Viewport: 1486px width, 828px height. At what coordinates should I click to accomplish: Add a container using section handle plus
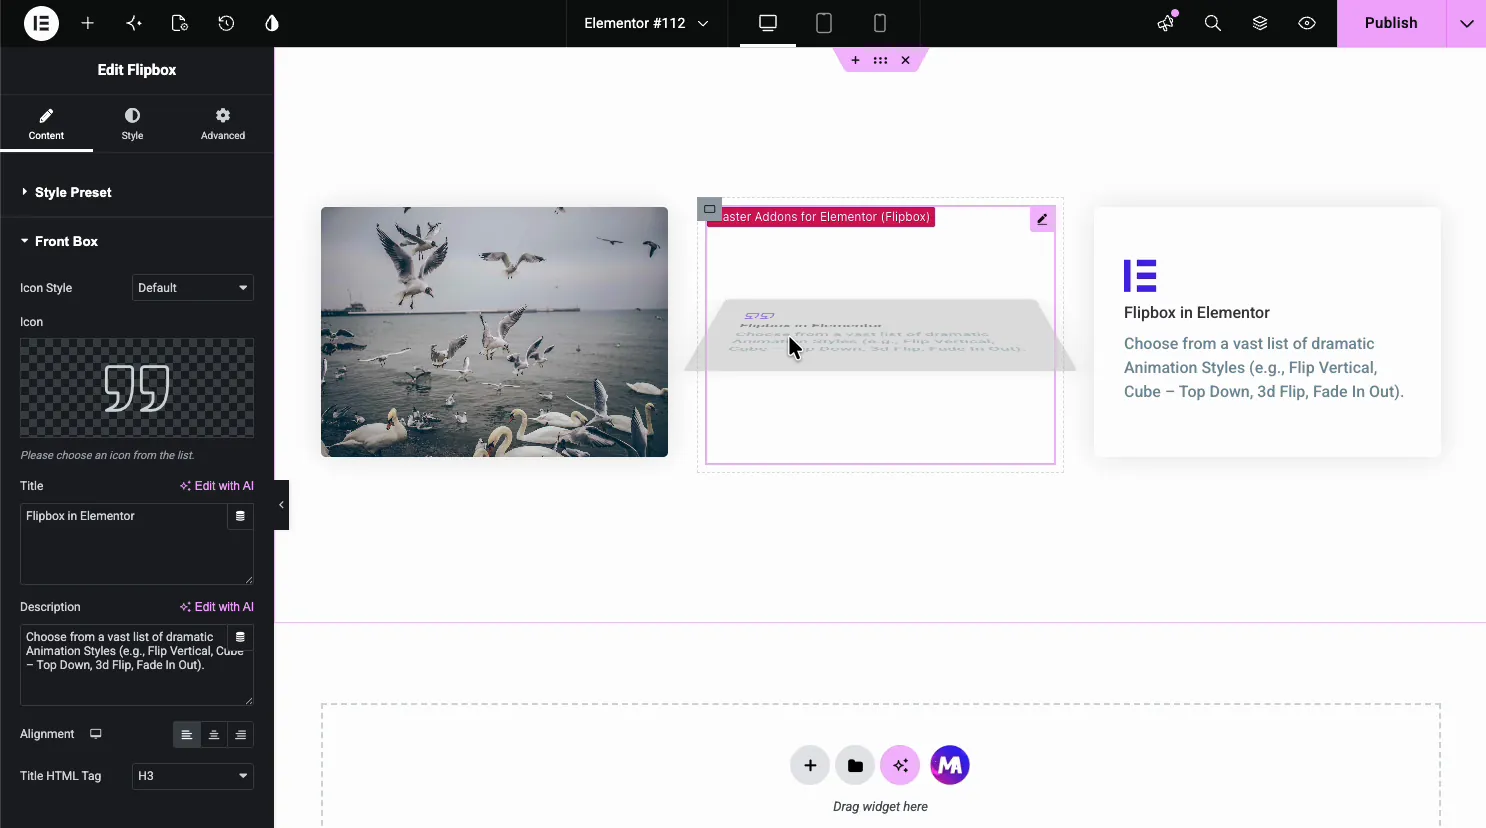point(855,60)
